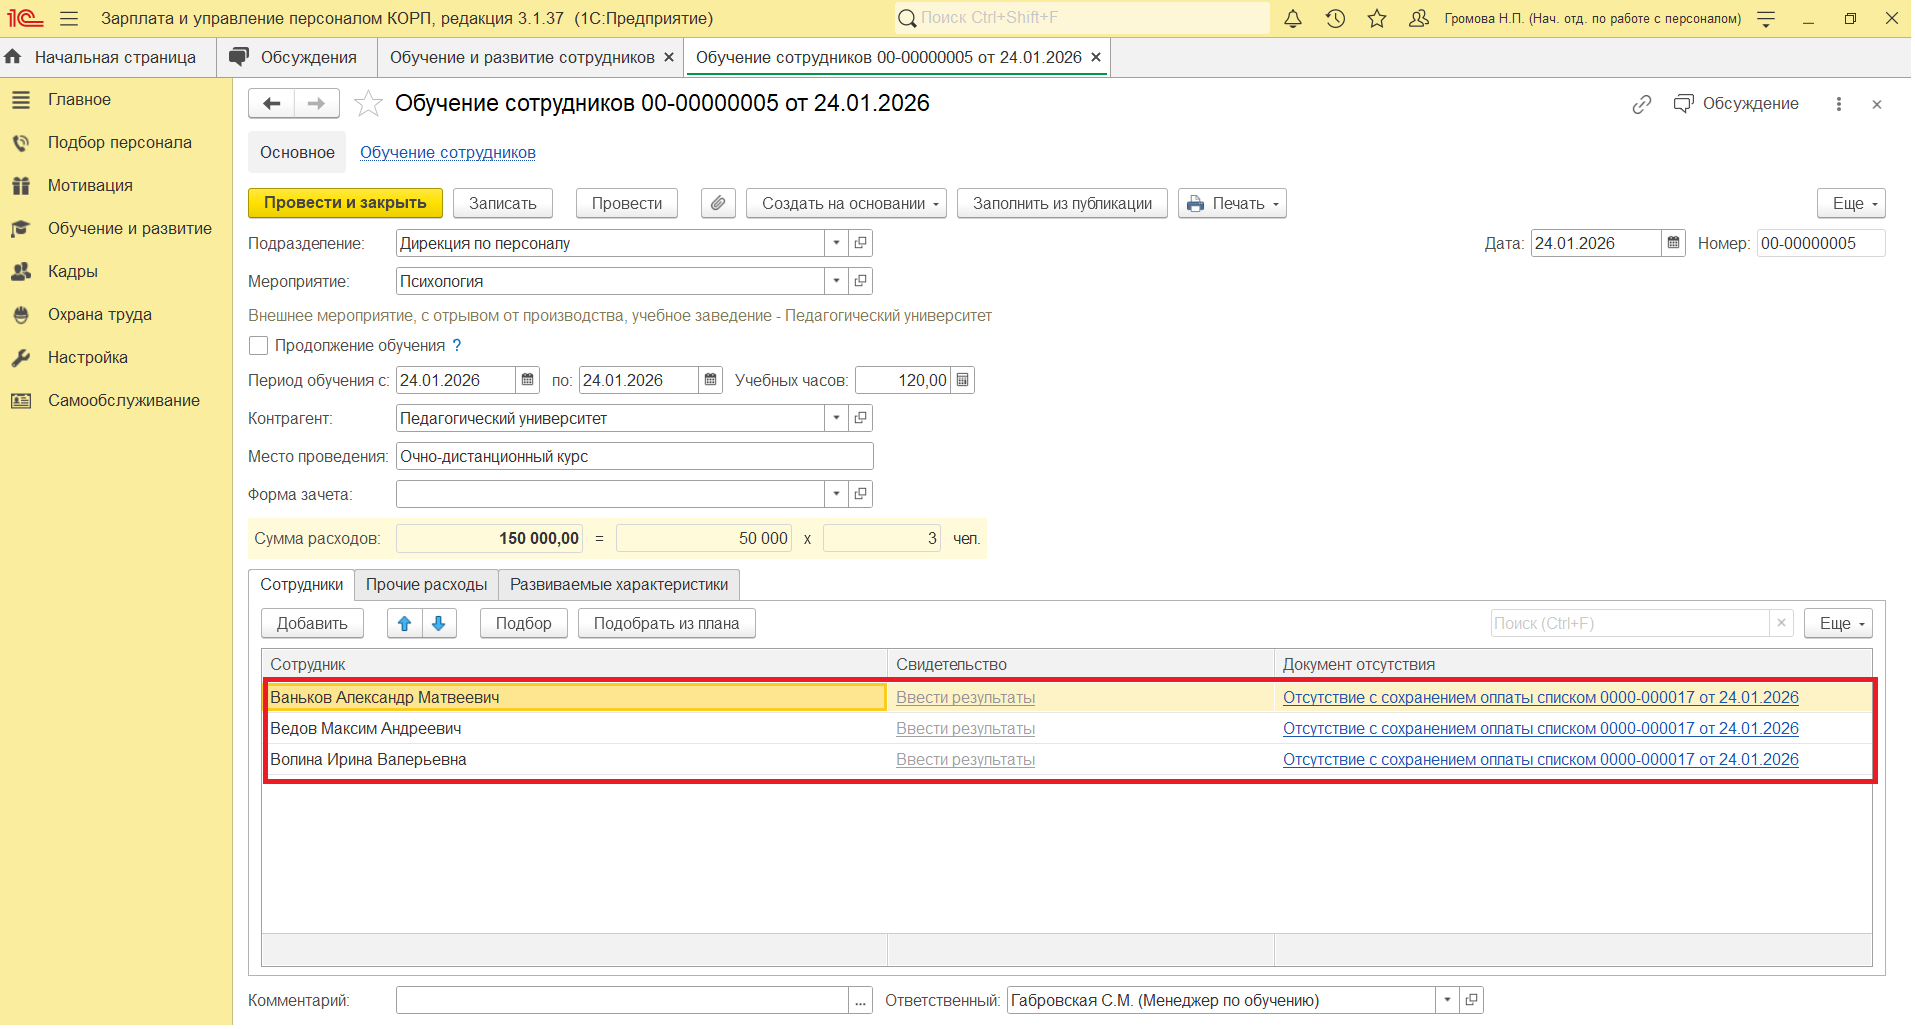Expand the 'Подразделение' dropdown list

[x=836, y=244]
